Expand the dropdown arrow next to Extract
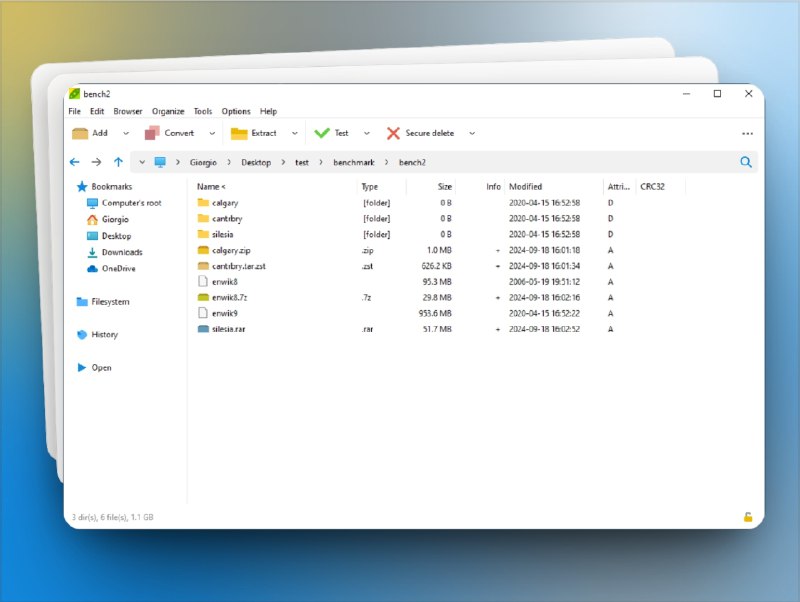This screenshot has width=800, height=602. (294, 133)
